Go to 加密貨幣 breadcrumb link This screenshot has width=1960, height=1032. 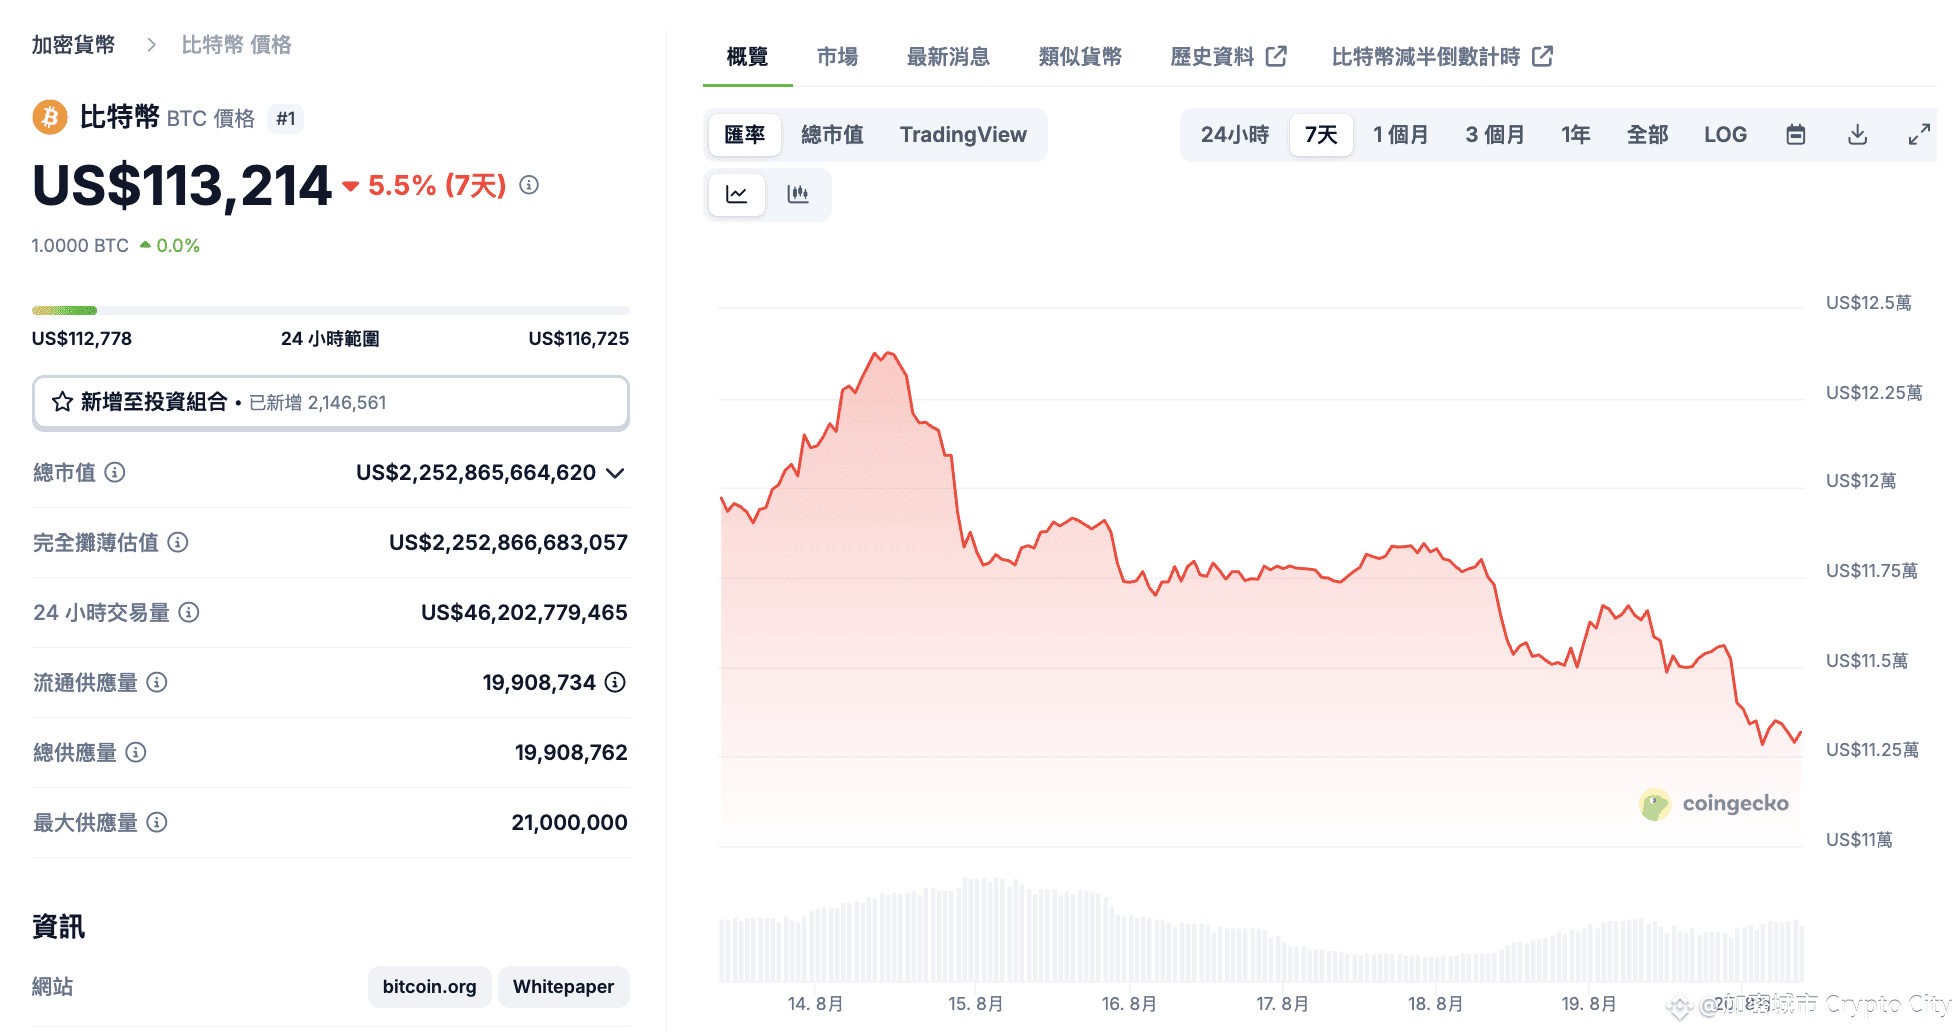pos(73,45)
